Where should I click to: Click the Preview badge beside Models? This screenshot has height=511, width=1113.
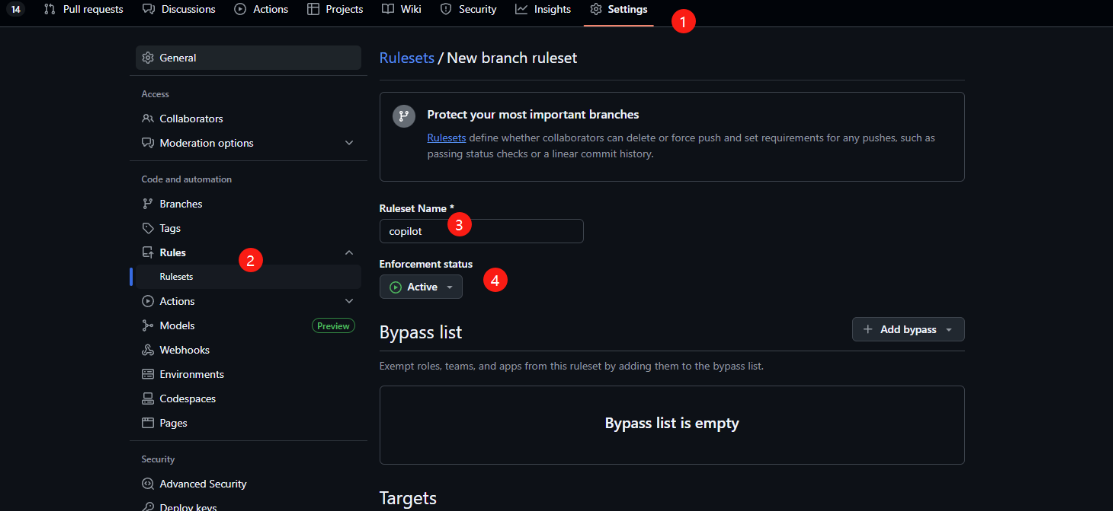333,326
